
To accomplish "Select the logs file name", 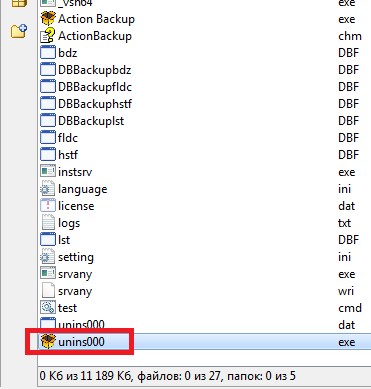I will click(x=69, y=223).
